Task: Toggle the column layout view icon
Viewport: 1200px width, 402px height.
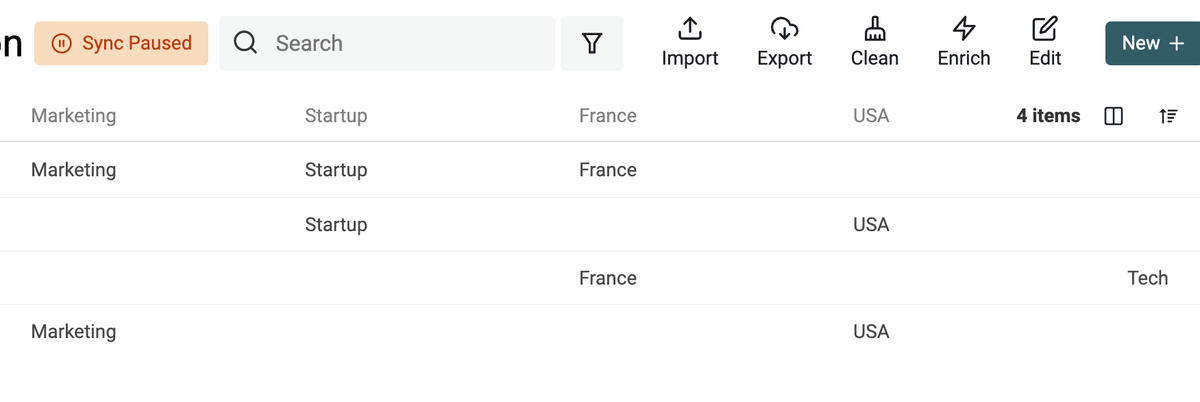Action: (x=1113, y=116)
